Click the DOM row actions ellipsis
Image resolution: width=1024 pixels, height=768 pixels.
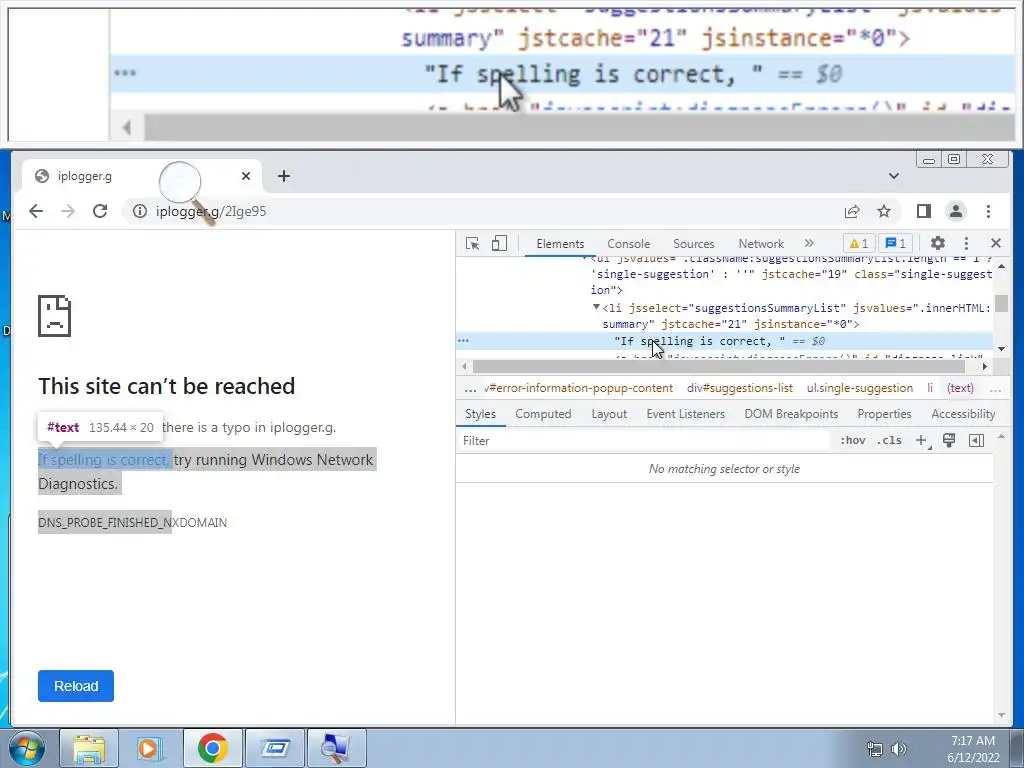463,340
